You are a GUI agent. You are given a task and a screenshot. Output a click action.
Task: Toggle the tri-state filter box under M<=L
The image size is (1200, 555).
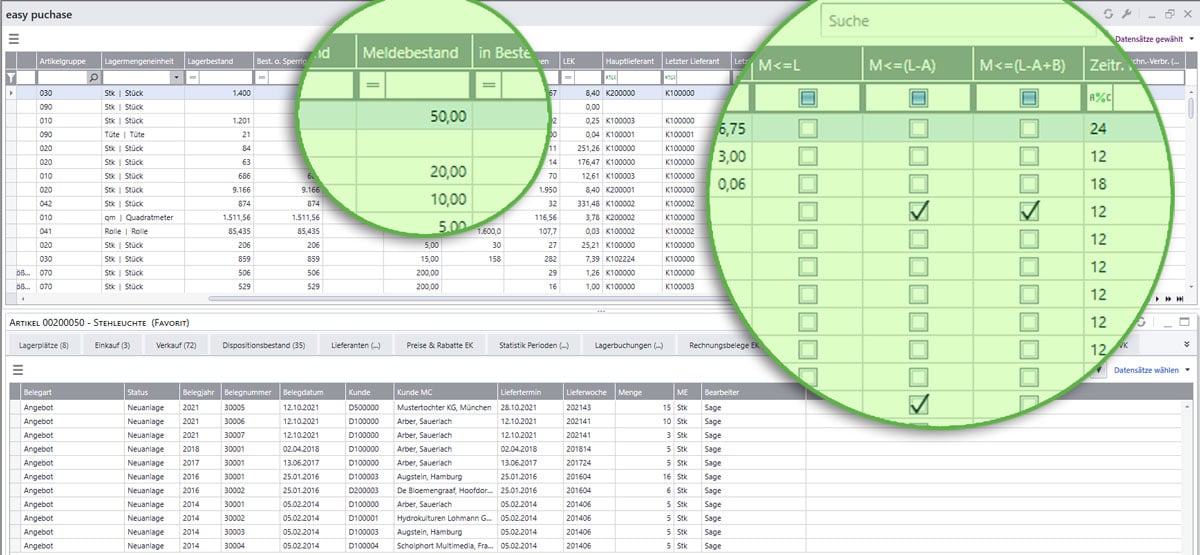point(808,97)
